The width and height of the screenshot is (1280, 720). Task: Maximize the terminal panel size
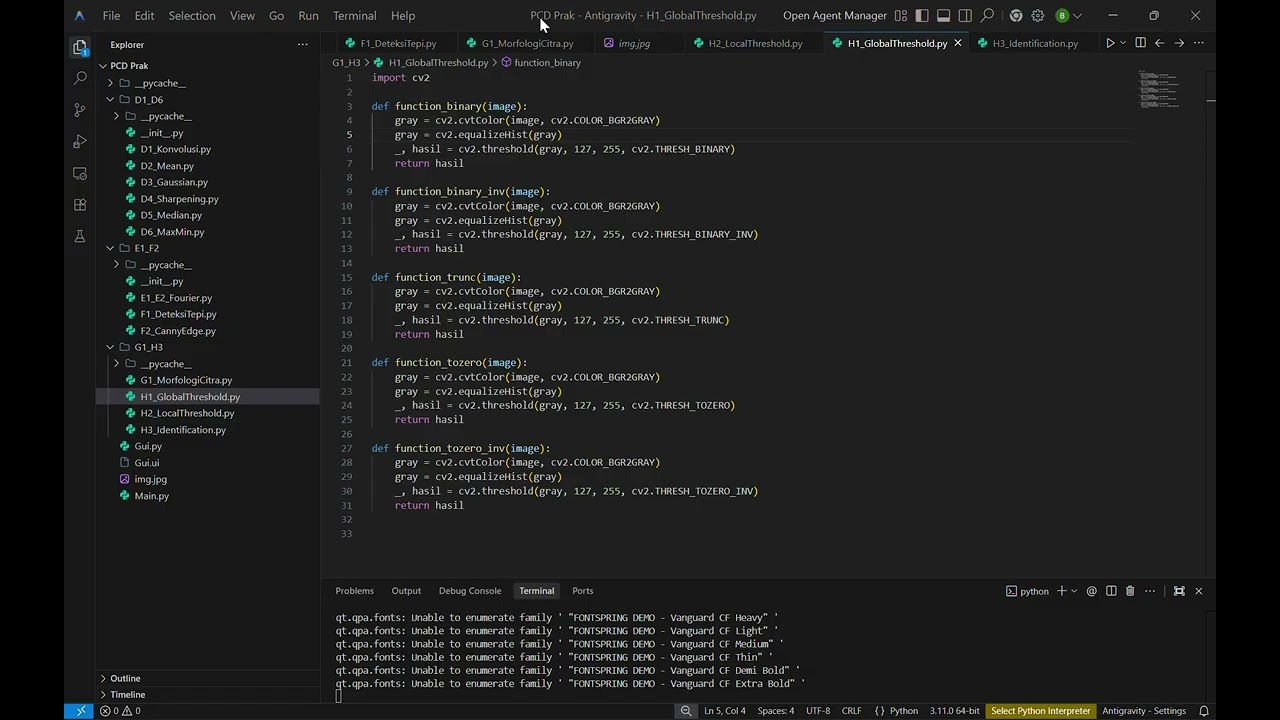coord(1179,591)
